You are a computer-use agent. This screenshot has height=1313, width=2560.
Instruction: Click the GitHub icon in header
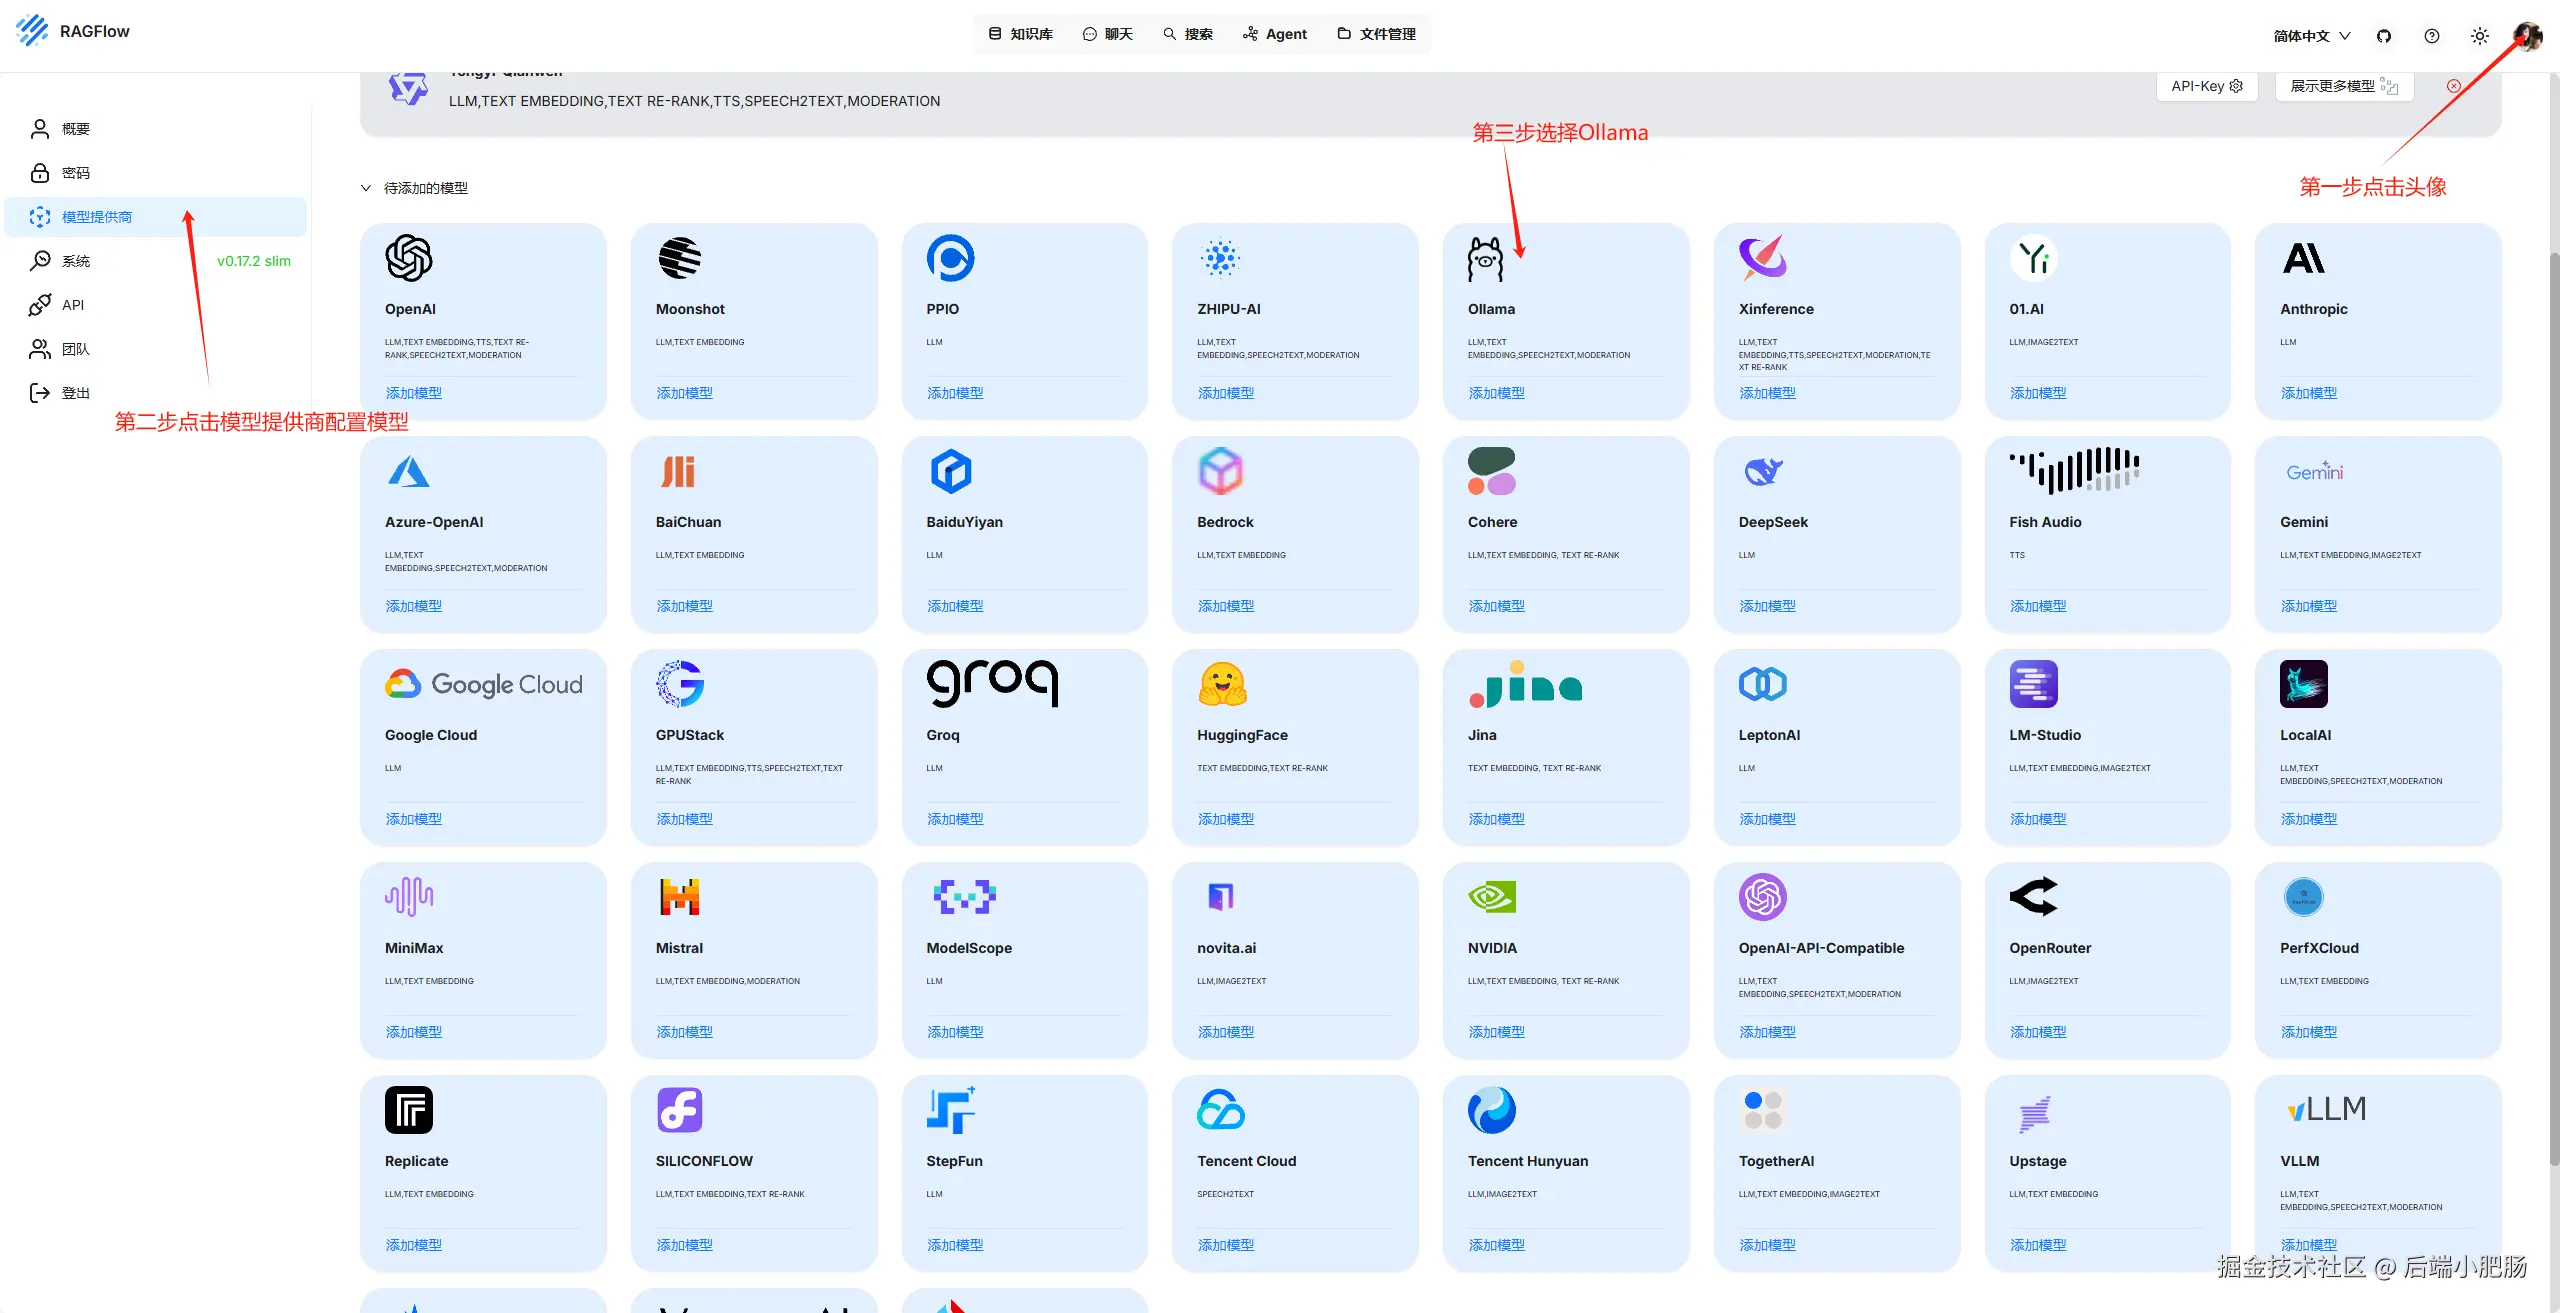coord(2384,36)
